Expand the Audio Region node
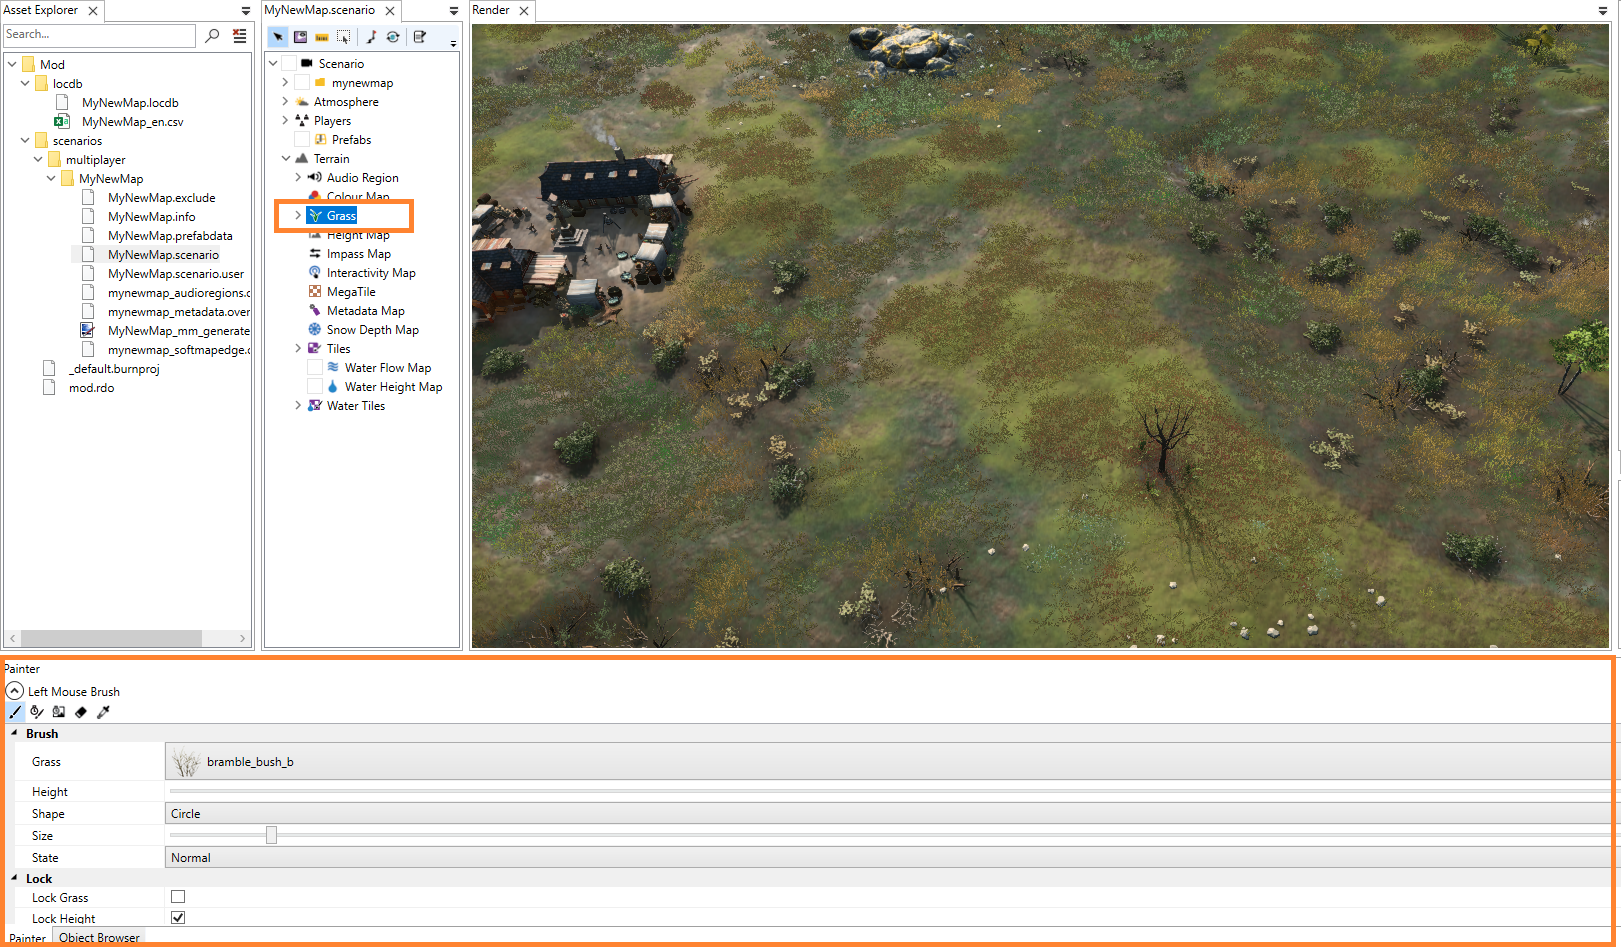The image size is (1621, 947). pyautogui.click(x=298, y=177)
